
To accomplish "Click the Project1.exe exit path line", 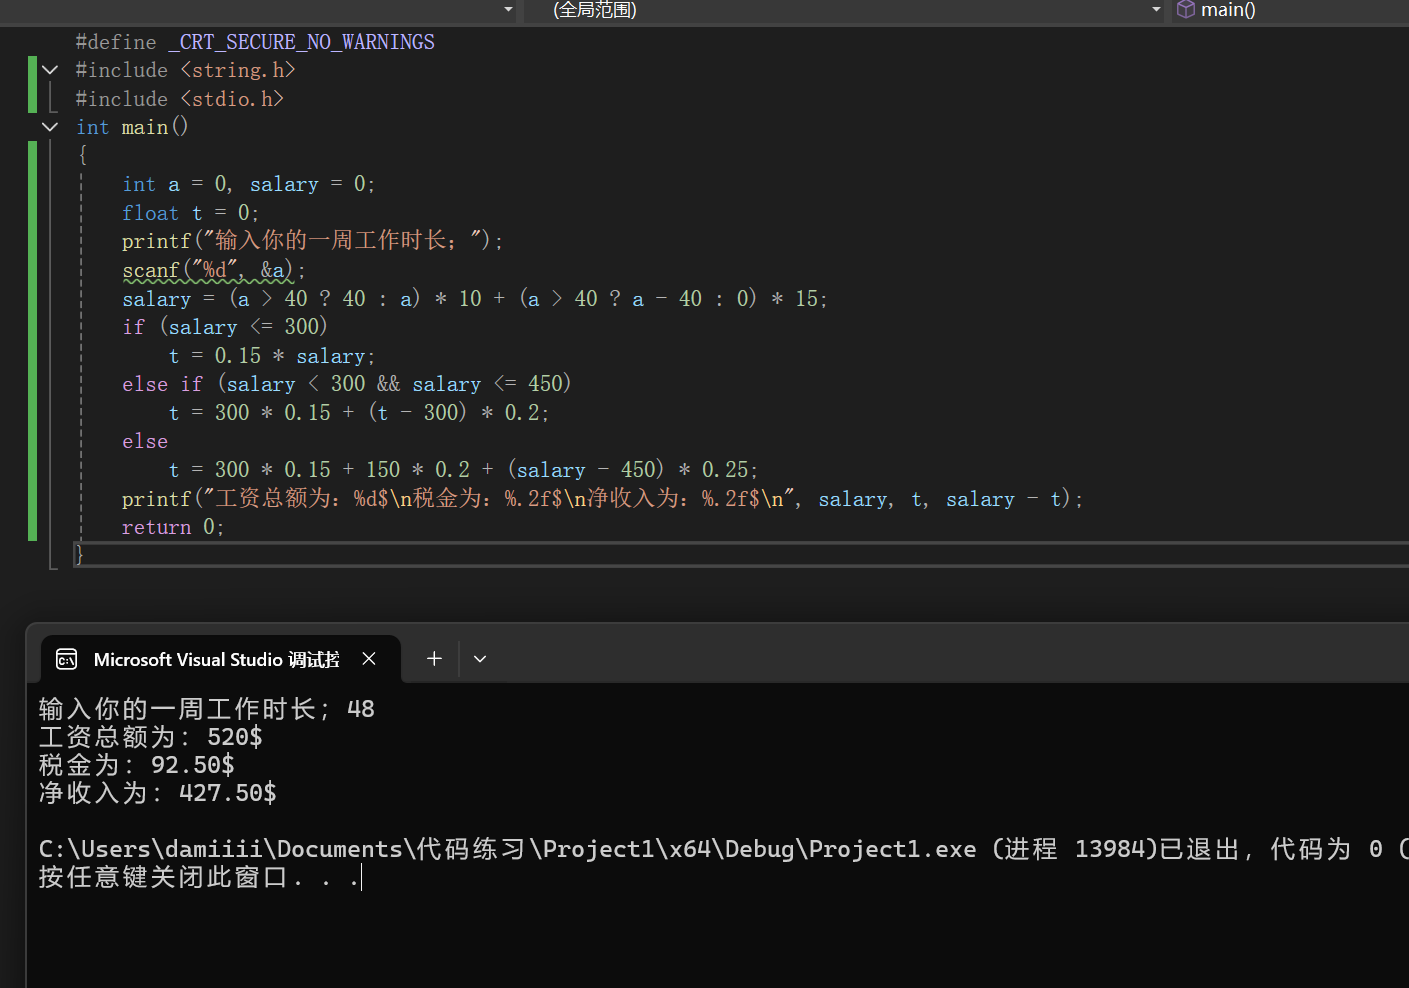I will pyautogui.click(x=723, y=849).
